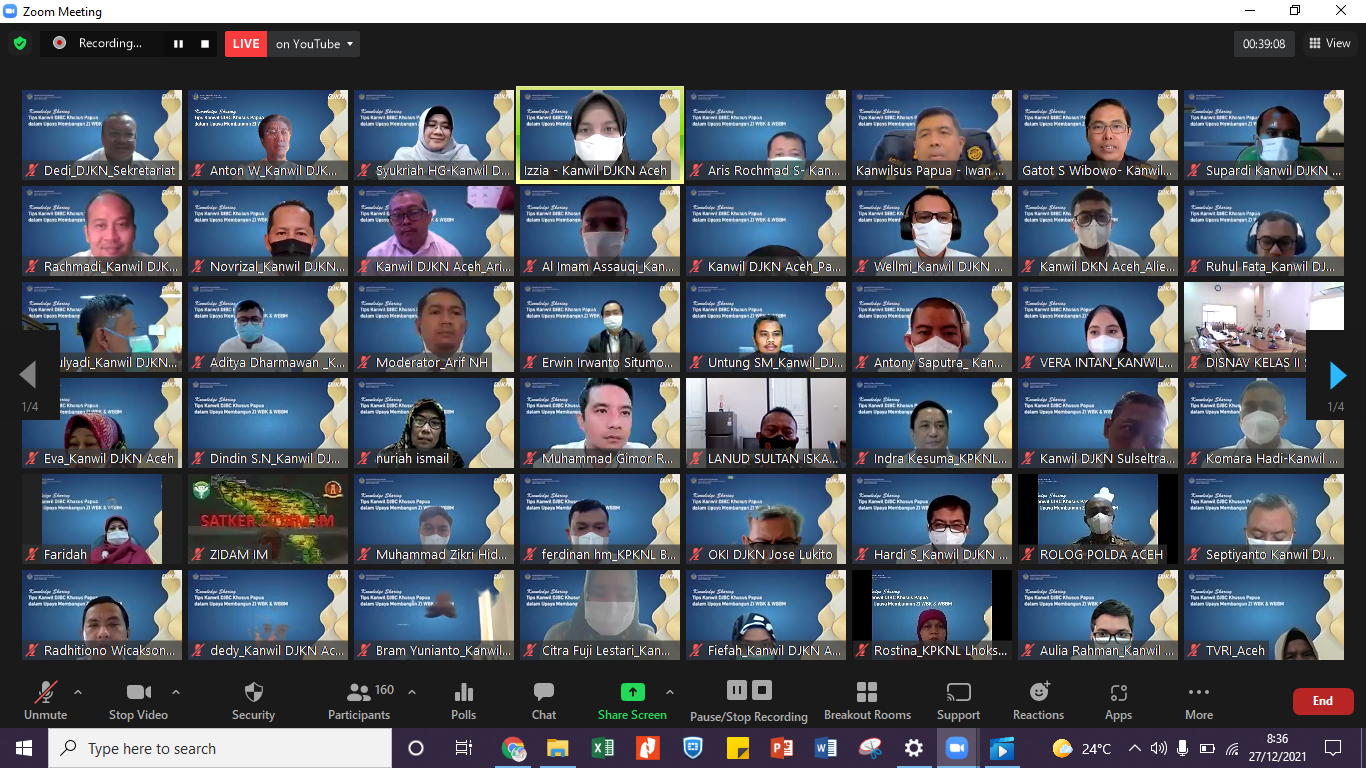Click the green Share Screen icon
Image resolution: width=1366 pixels, height=768 pixels.
[632, 692]
